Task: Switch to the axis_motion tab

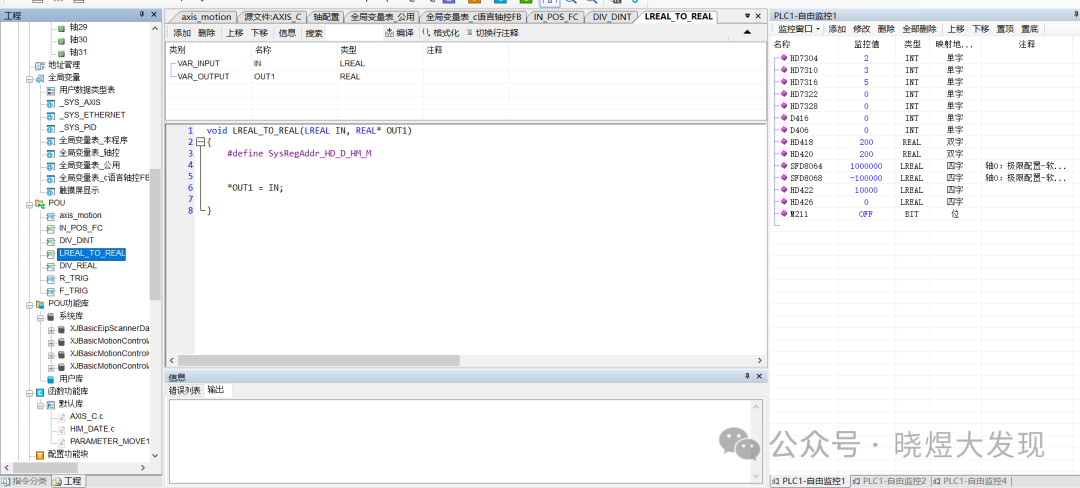Action: 206,17
